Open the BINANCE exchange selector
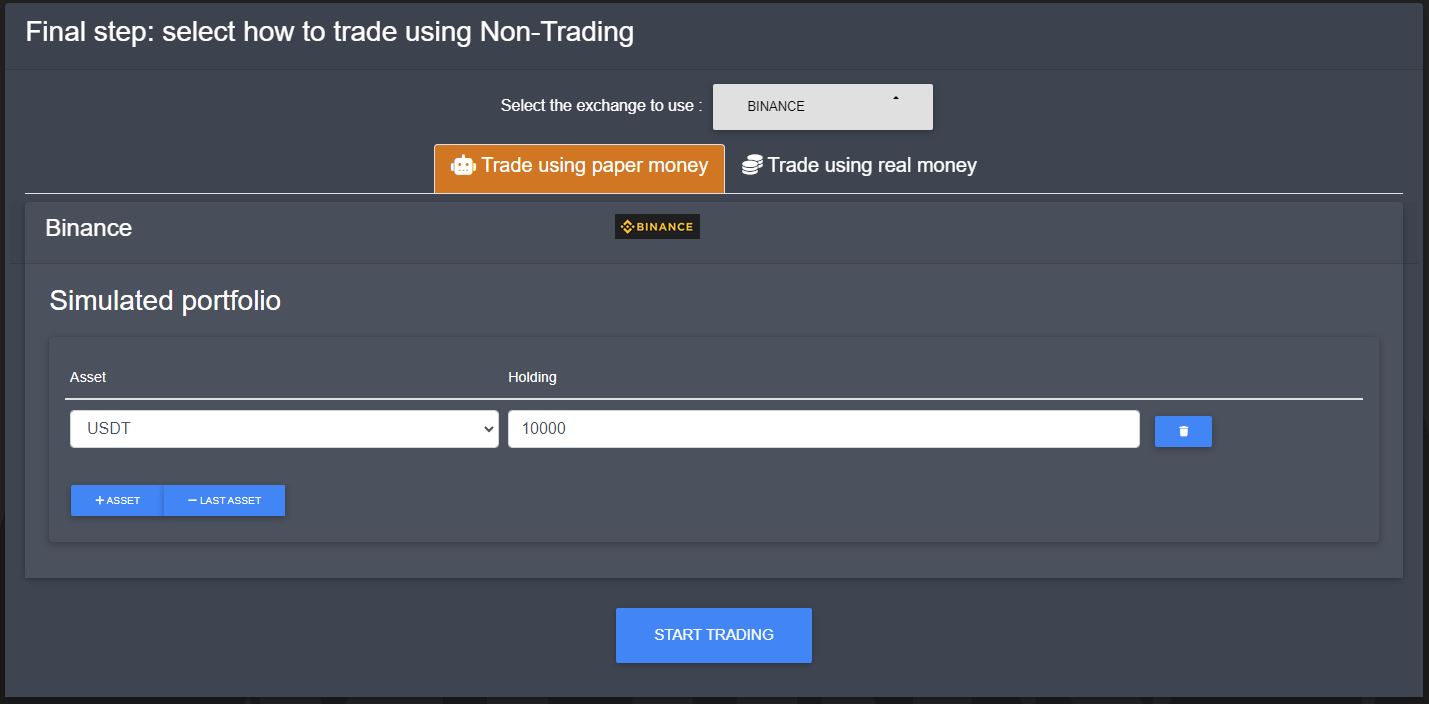This screenshot has height=704, width=1429. click(821, 107)
